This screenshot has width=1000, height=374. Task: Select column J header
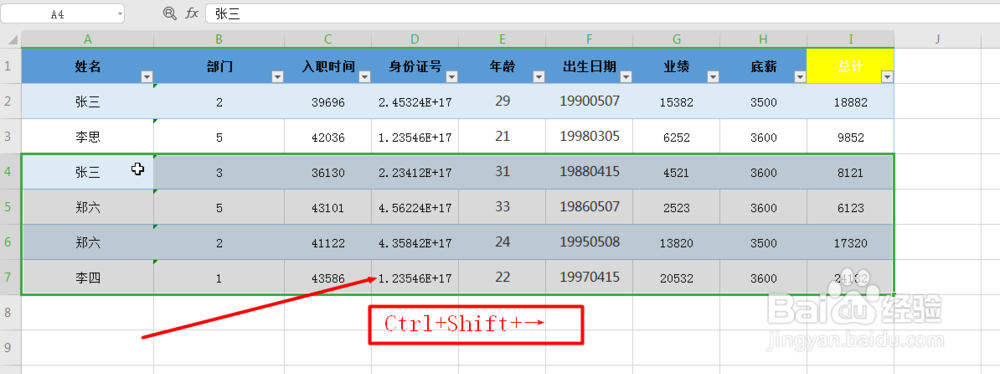(938, 40)
